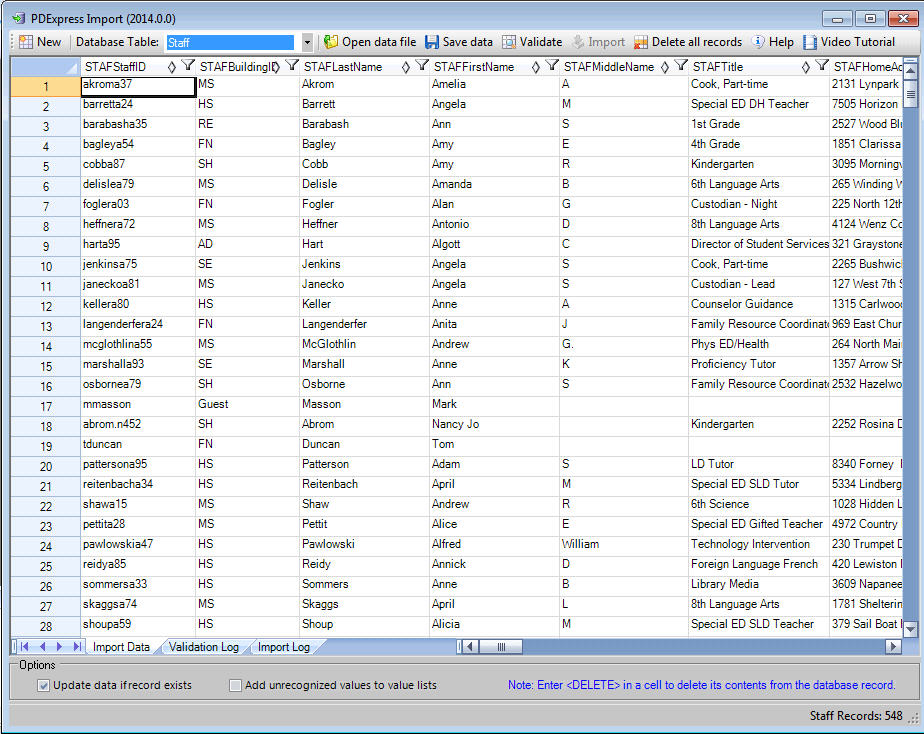This screenshot has height=734, width=924.
Task: Click the Guest building cell
Action: click(248, 404)
